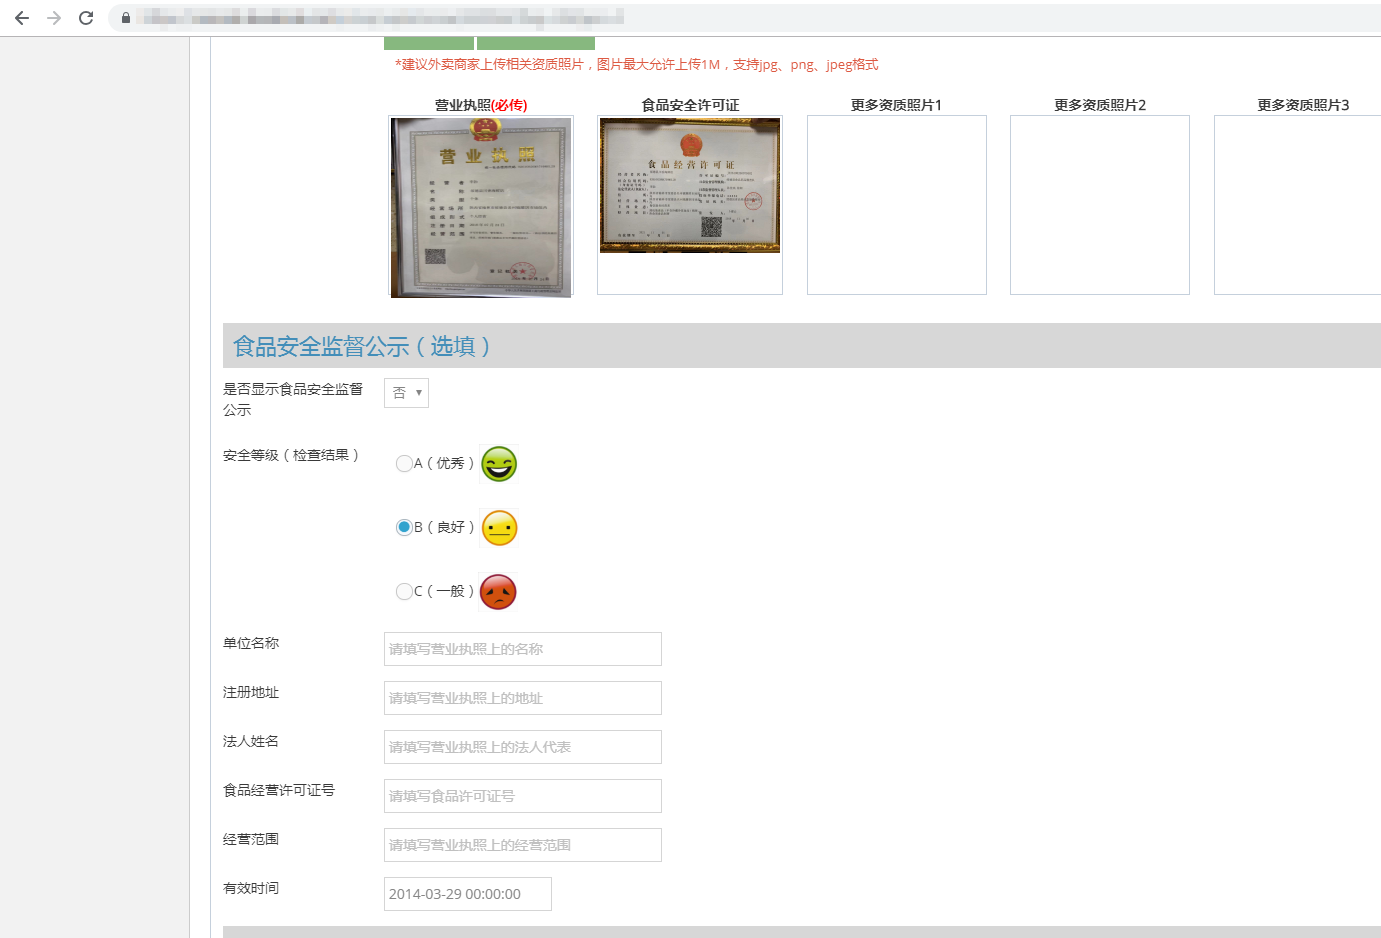1381x938 pixels.
Task: Open the 是否显示食品安全监督公示 dropdown
Action: (406, 393)
